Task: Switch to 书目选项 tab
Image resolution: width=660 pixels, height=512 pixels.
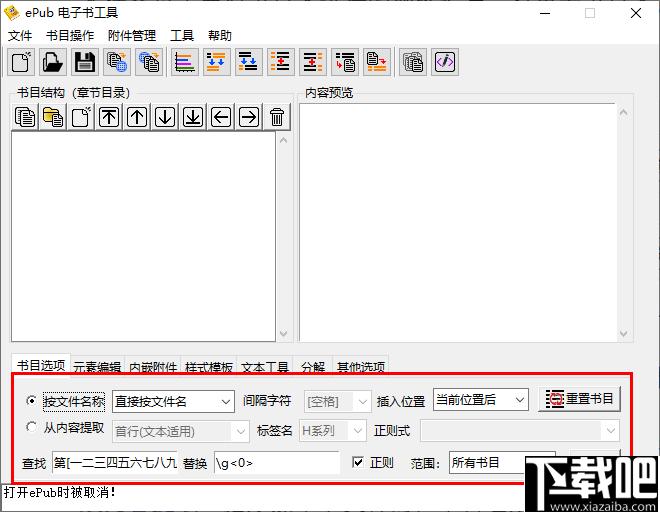Action: (x=41, y=365)
